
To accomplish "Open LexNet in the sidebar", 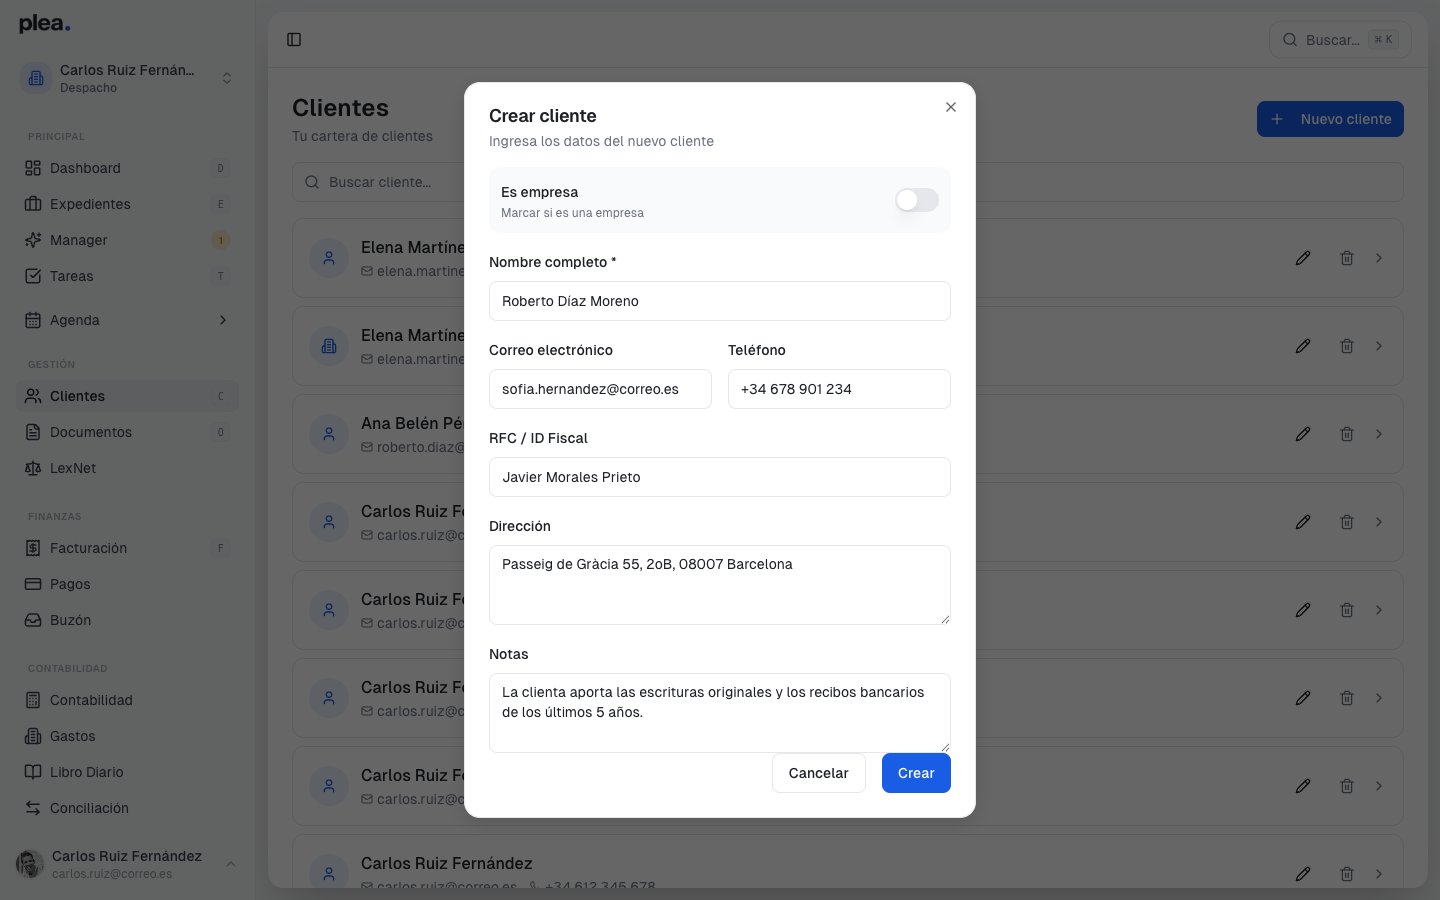I will click(x=127, y=468).
